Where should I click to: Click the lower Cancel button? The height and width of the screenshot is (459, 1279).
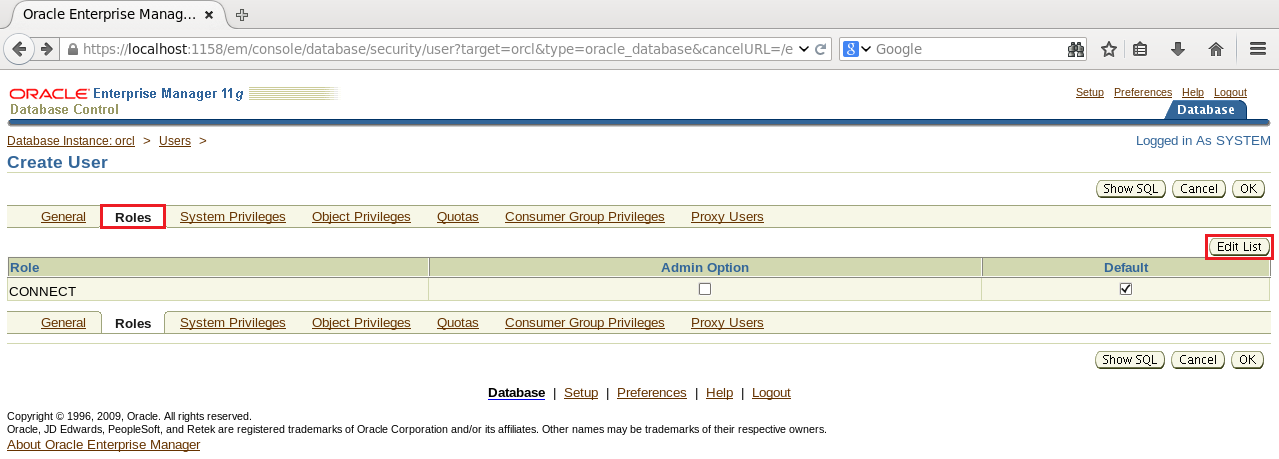(x=1199, y=359)
